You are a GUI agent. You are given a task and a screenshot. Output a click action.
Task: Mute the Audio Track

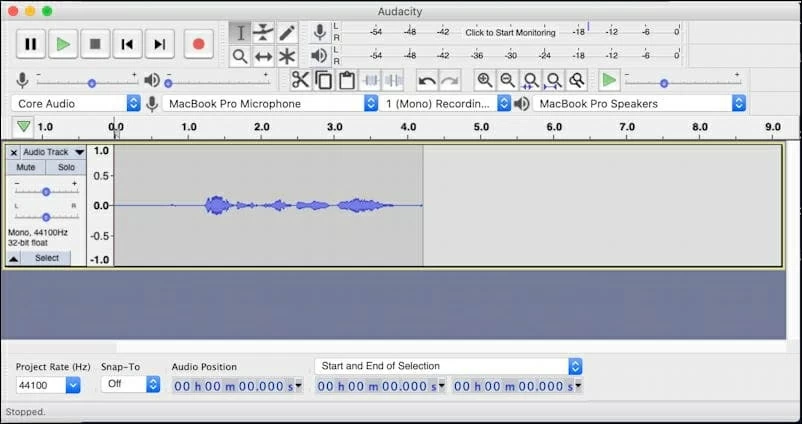click(26, 167)
